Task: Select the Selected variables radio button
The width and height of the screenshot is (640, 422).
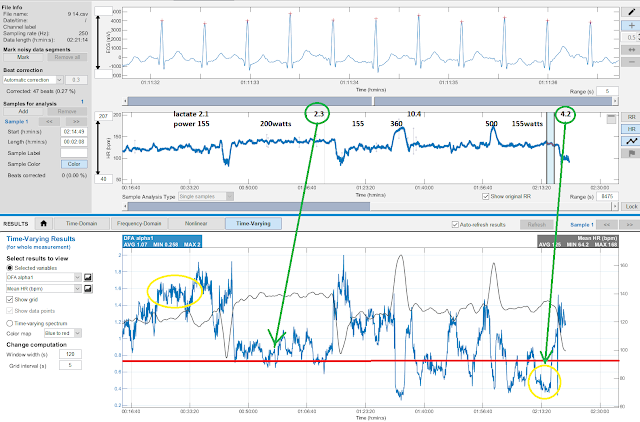Action: 9,268
